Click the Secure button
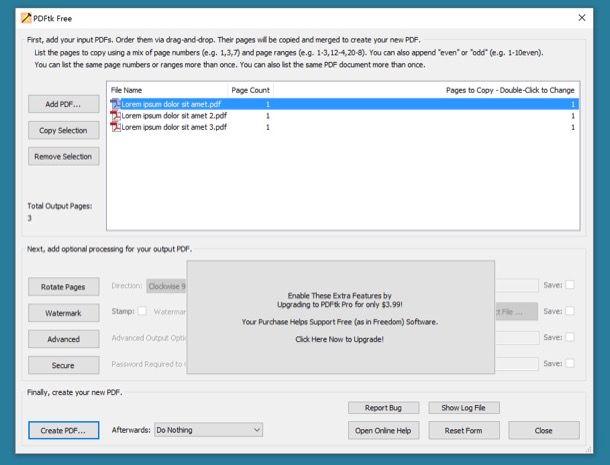The image size is (610, 465). 63,365
